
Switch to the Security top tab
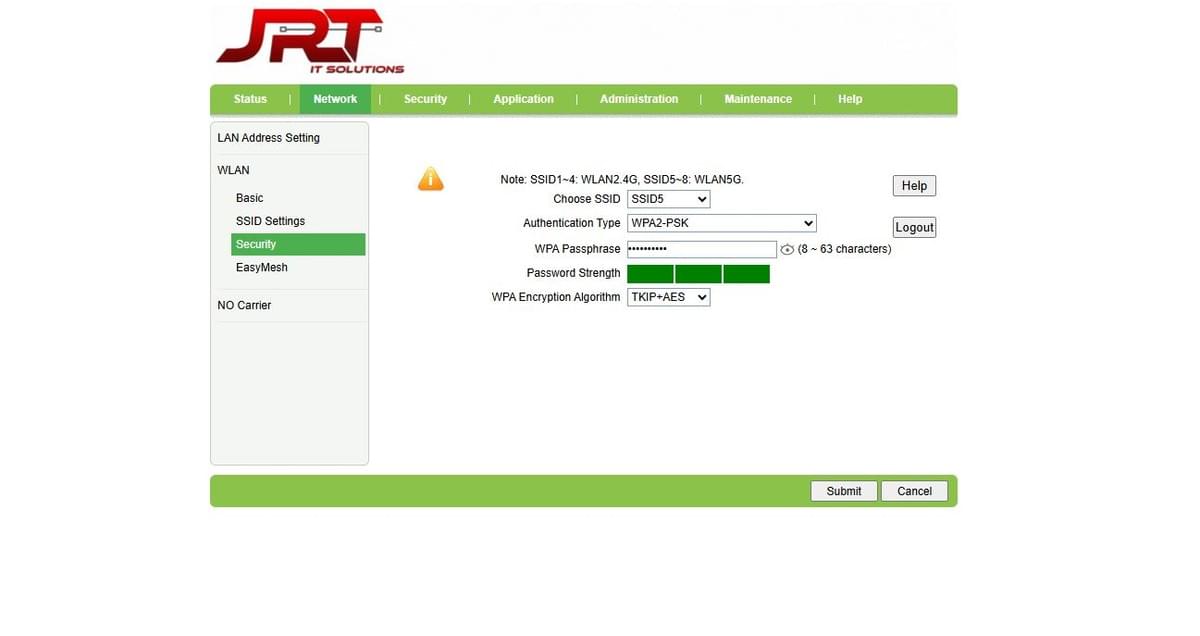tap(425, 99)
